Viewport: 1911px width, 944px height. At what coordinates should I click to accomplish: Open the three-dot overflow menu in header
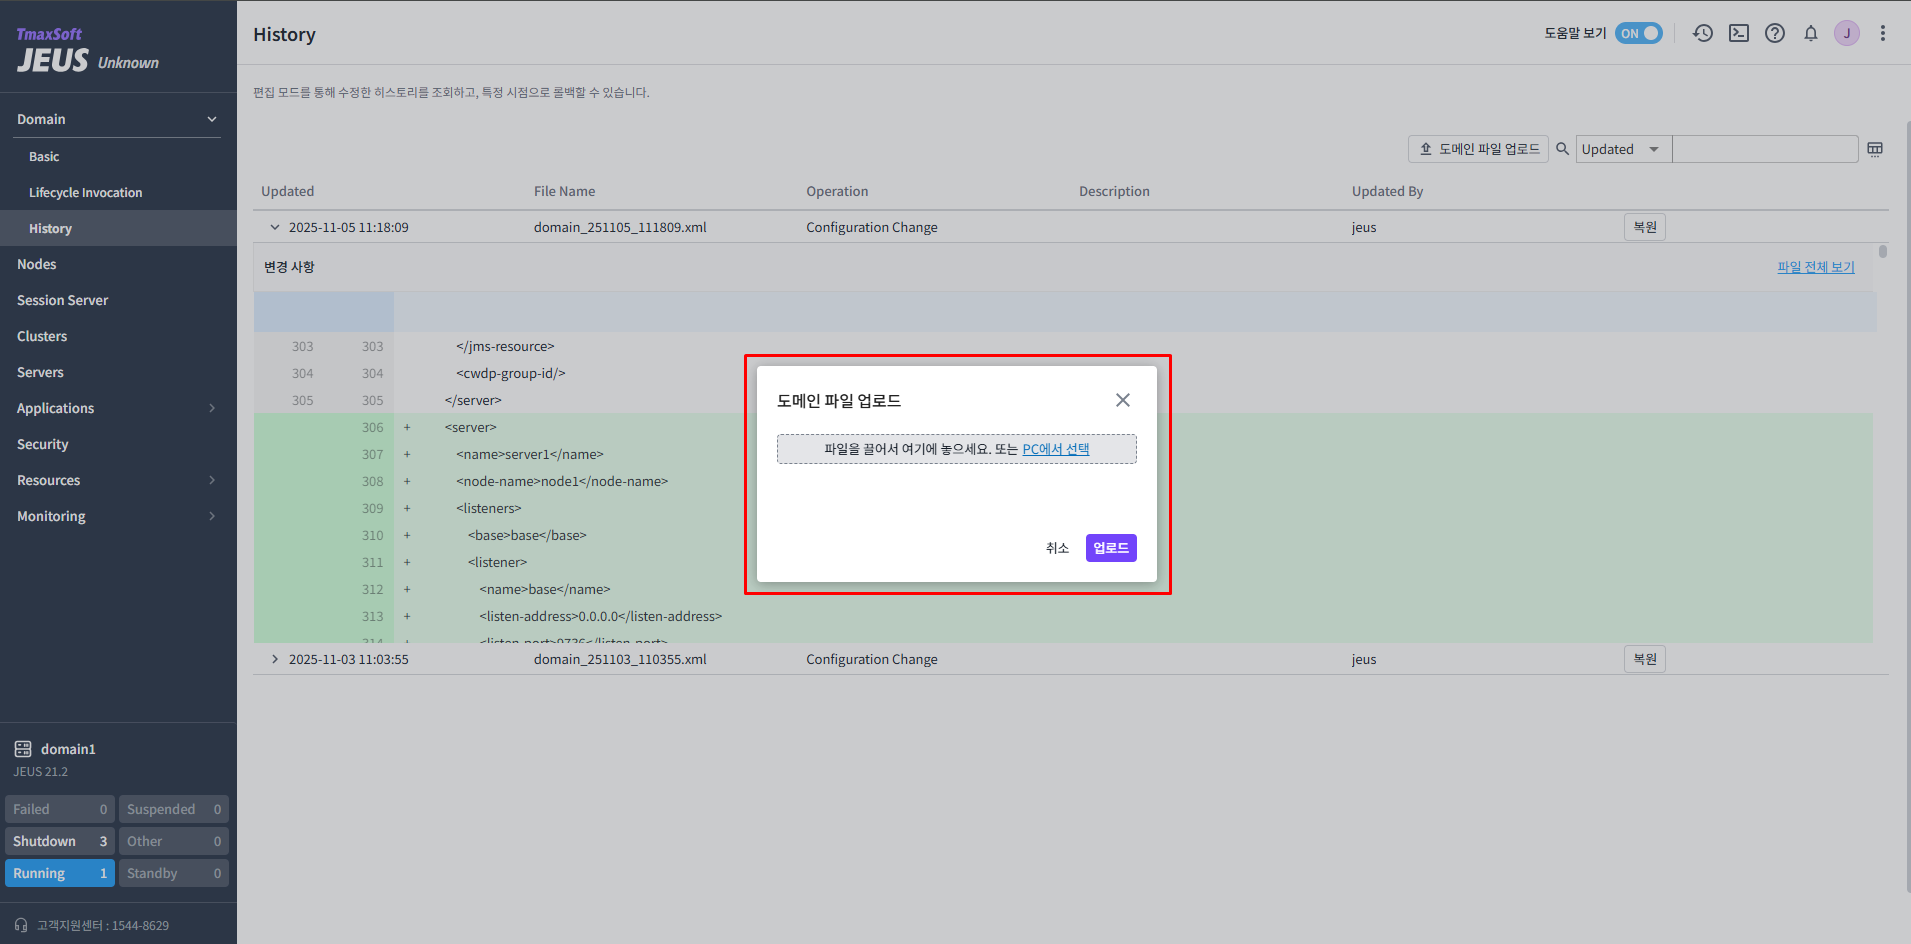click(1884, 33)
